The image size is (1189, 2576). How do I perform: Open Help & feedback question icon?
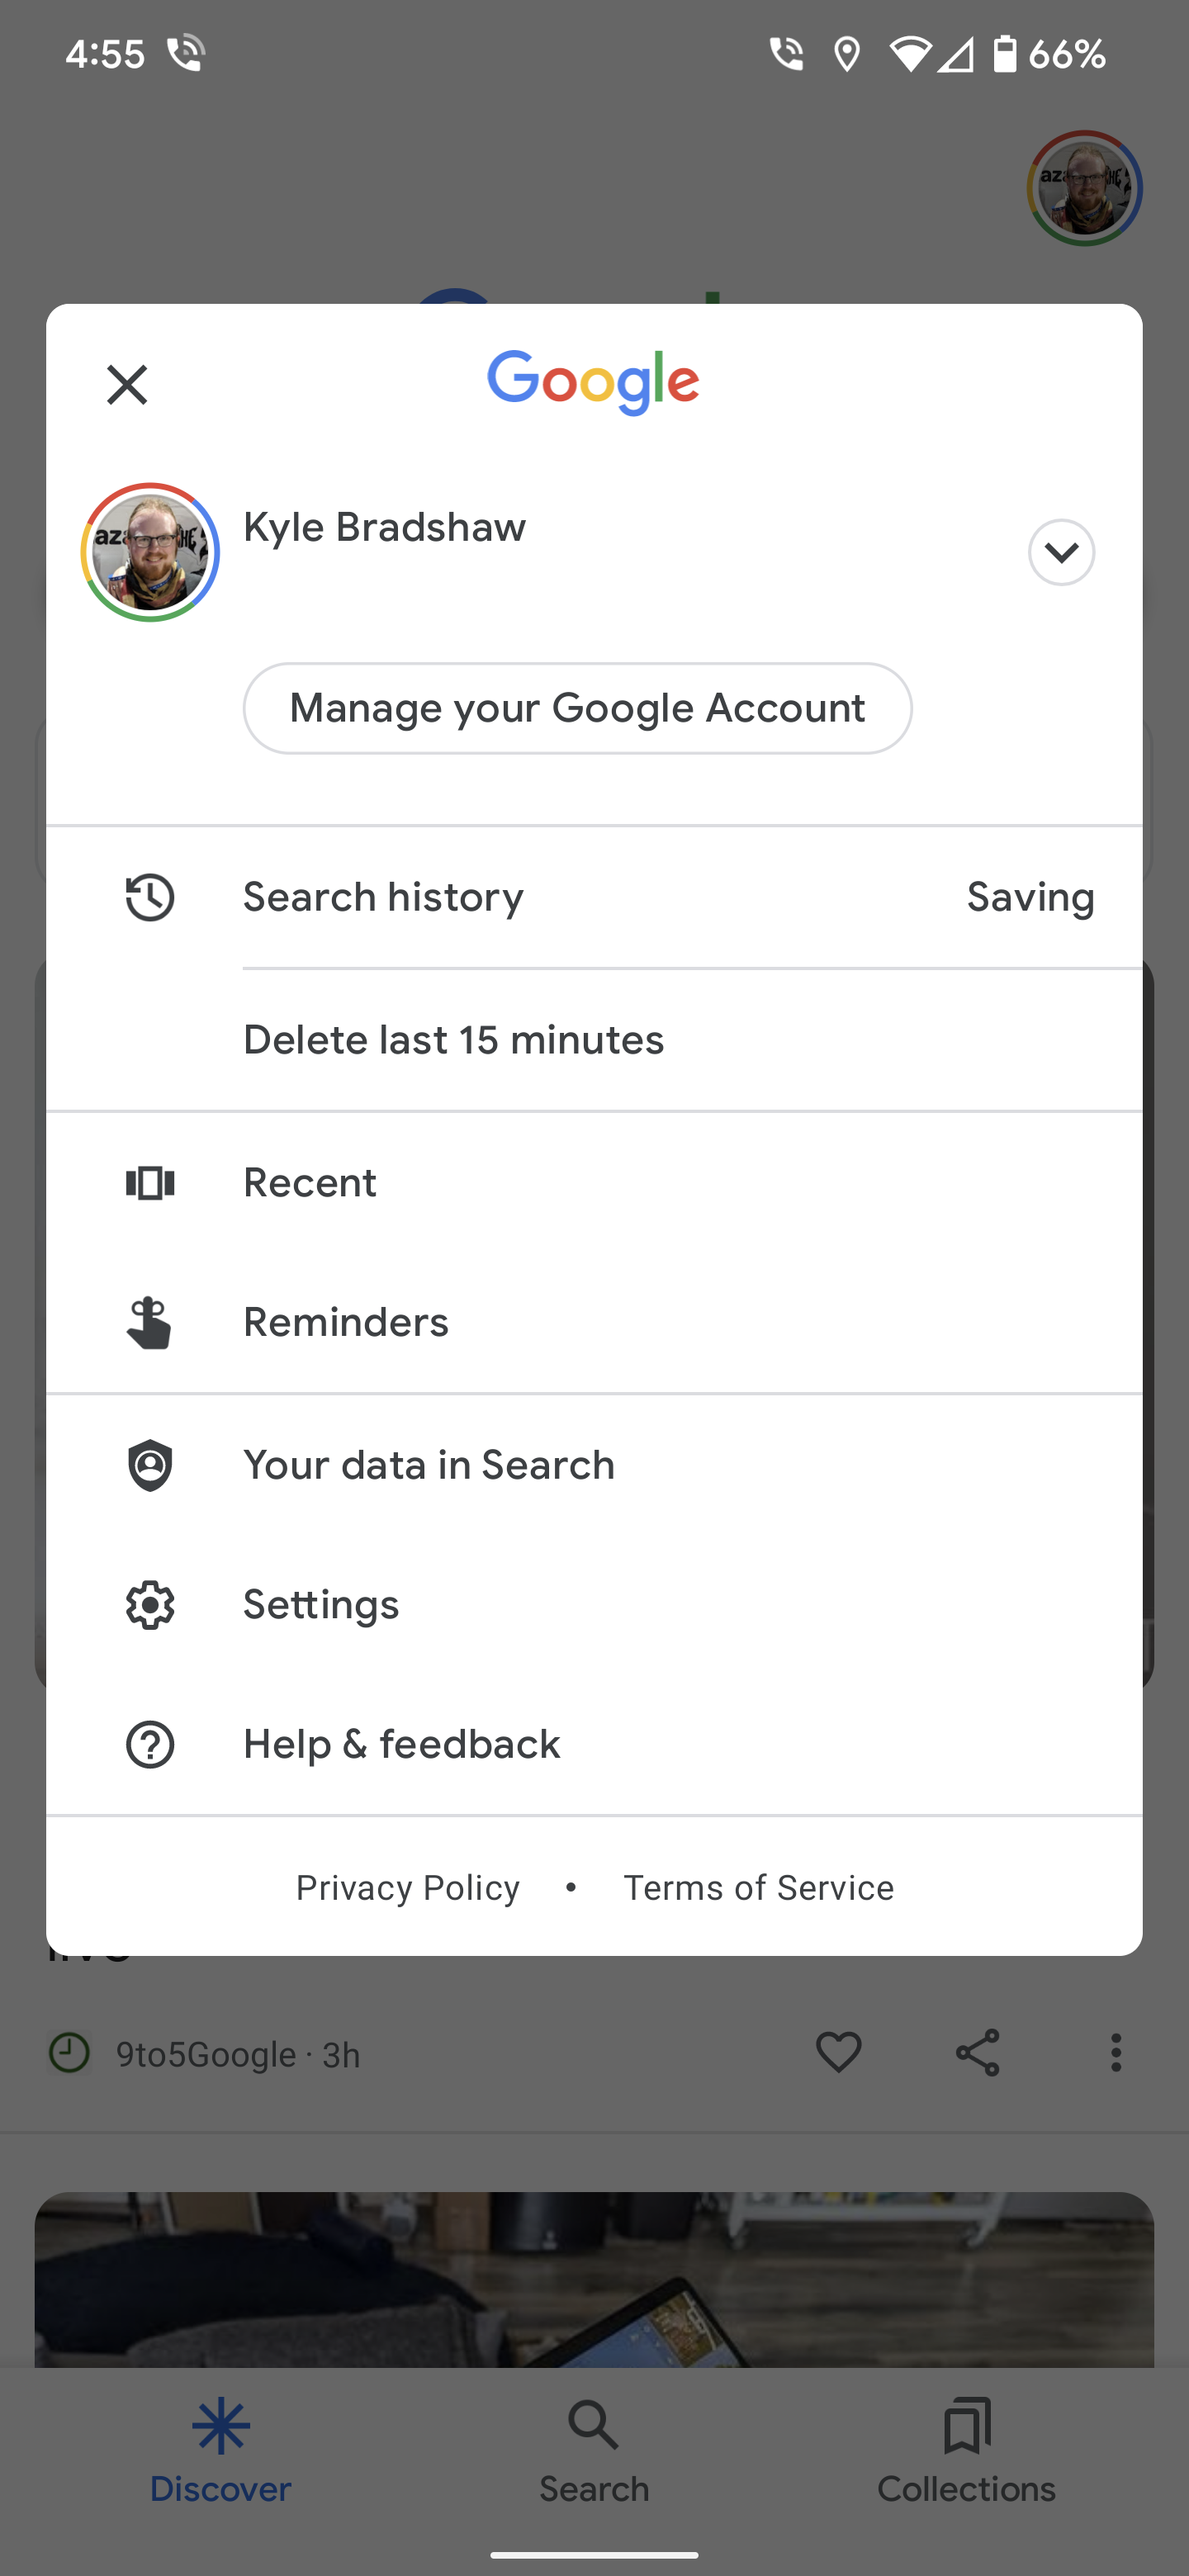pyautogui.click(x=150, y=1744)
